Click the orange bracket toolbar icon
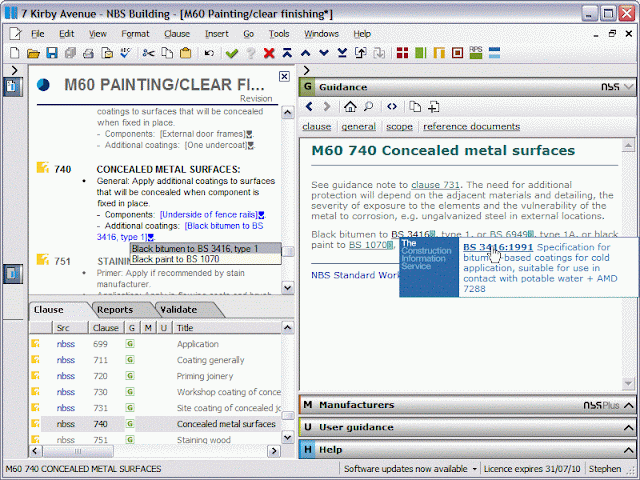The image size is (640, 480). pos(439,53)
